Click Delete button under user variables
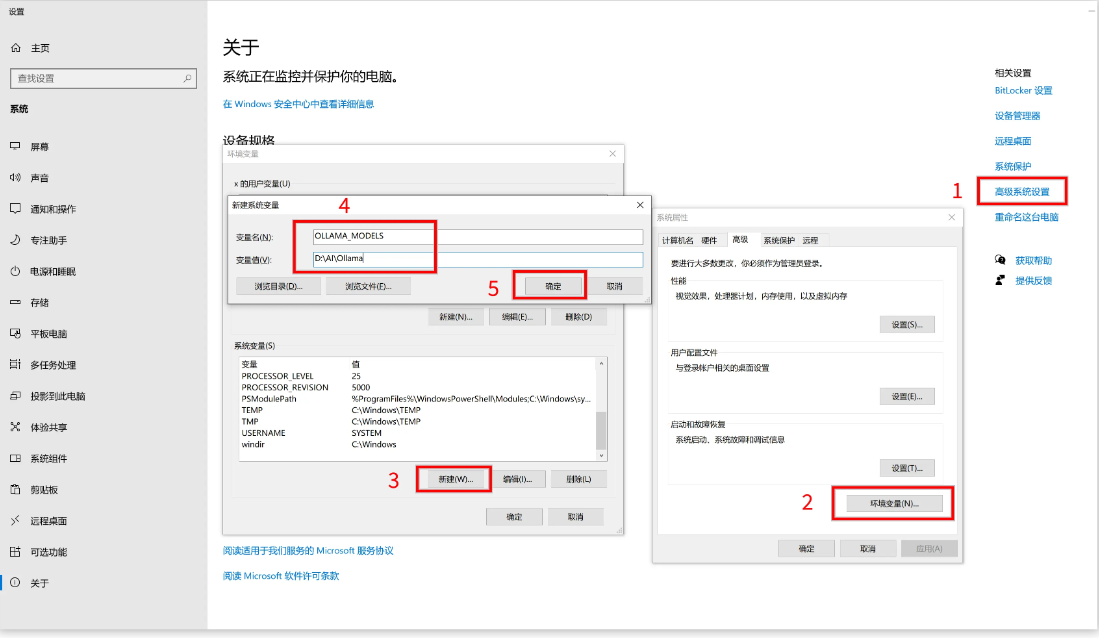 [x=578, y=317]
